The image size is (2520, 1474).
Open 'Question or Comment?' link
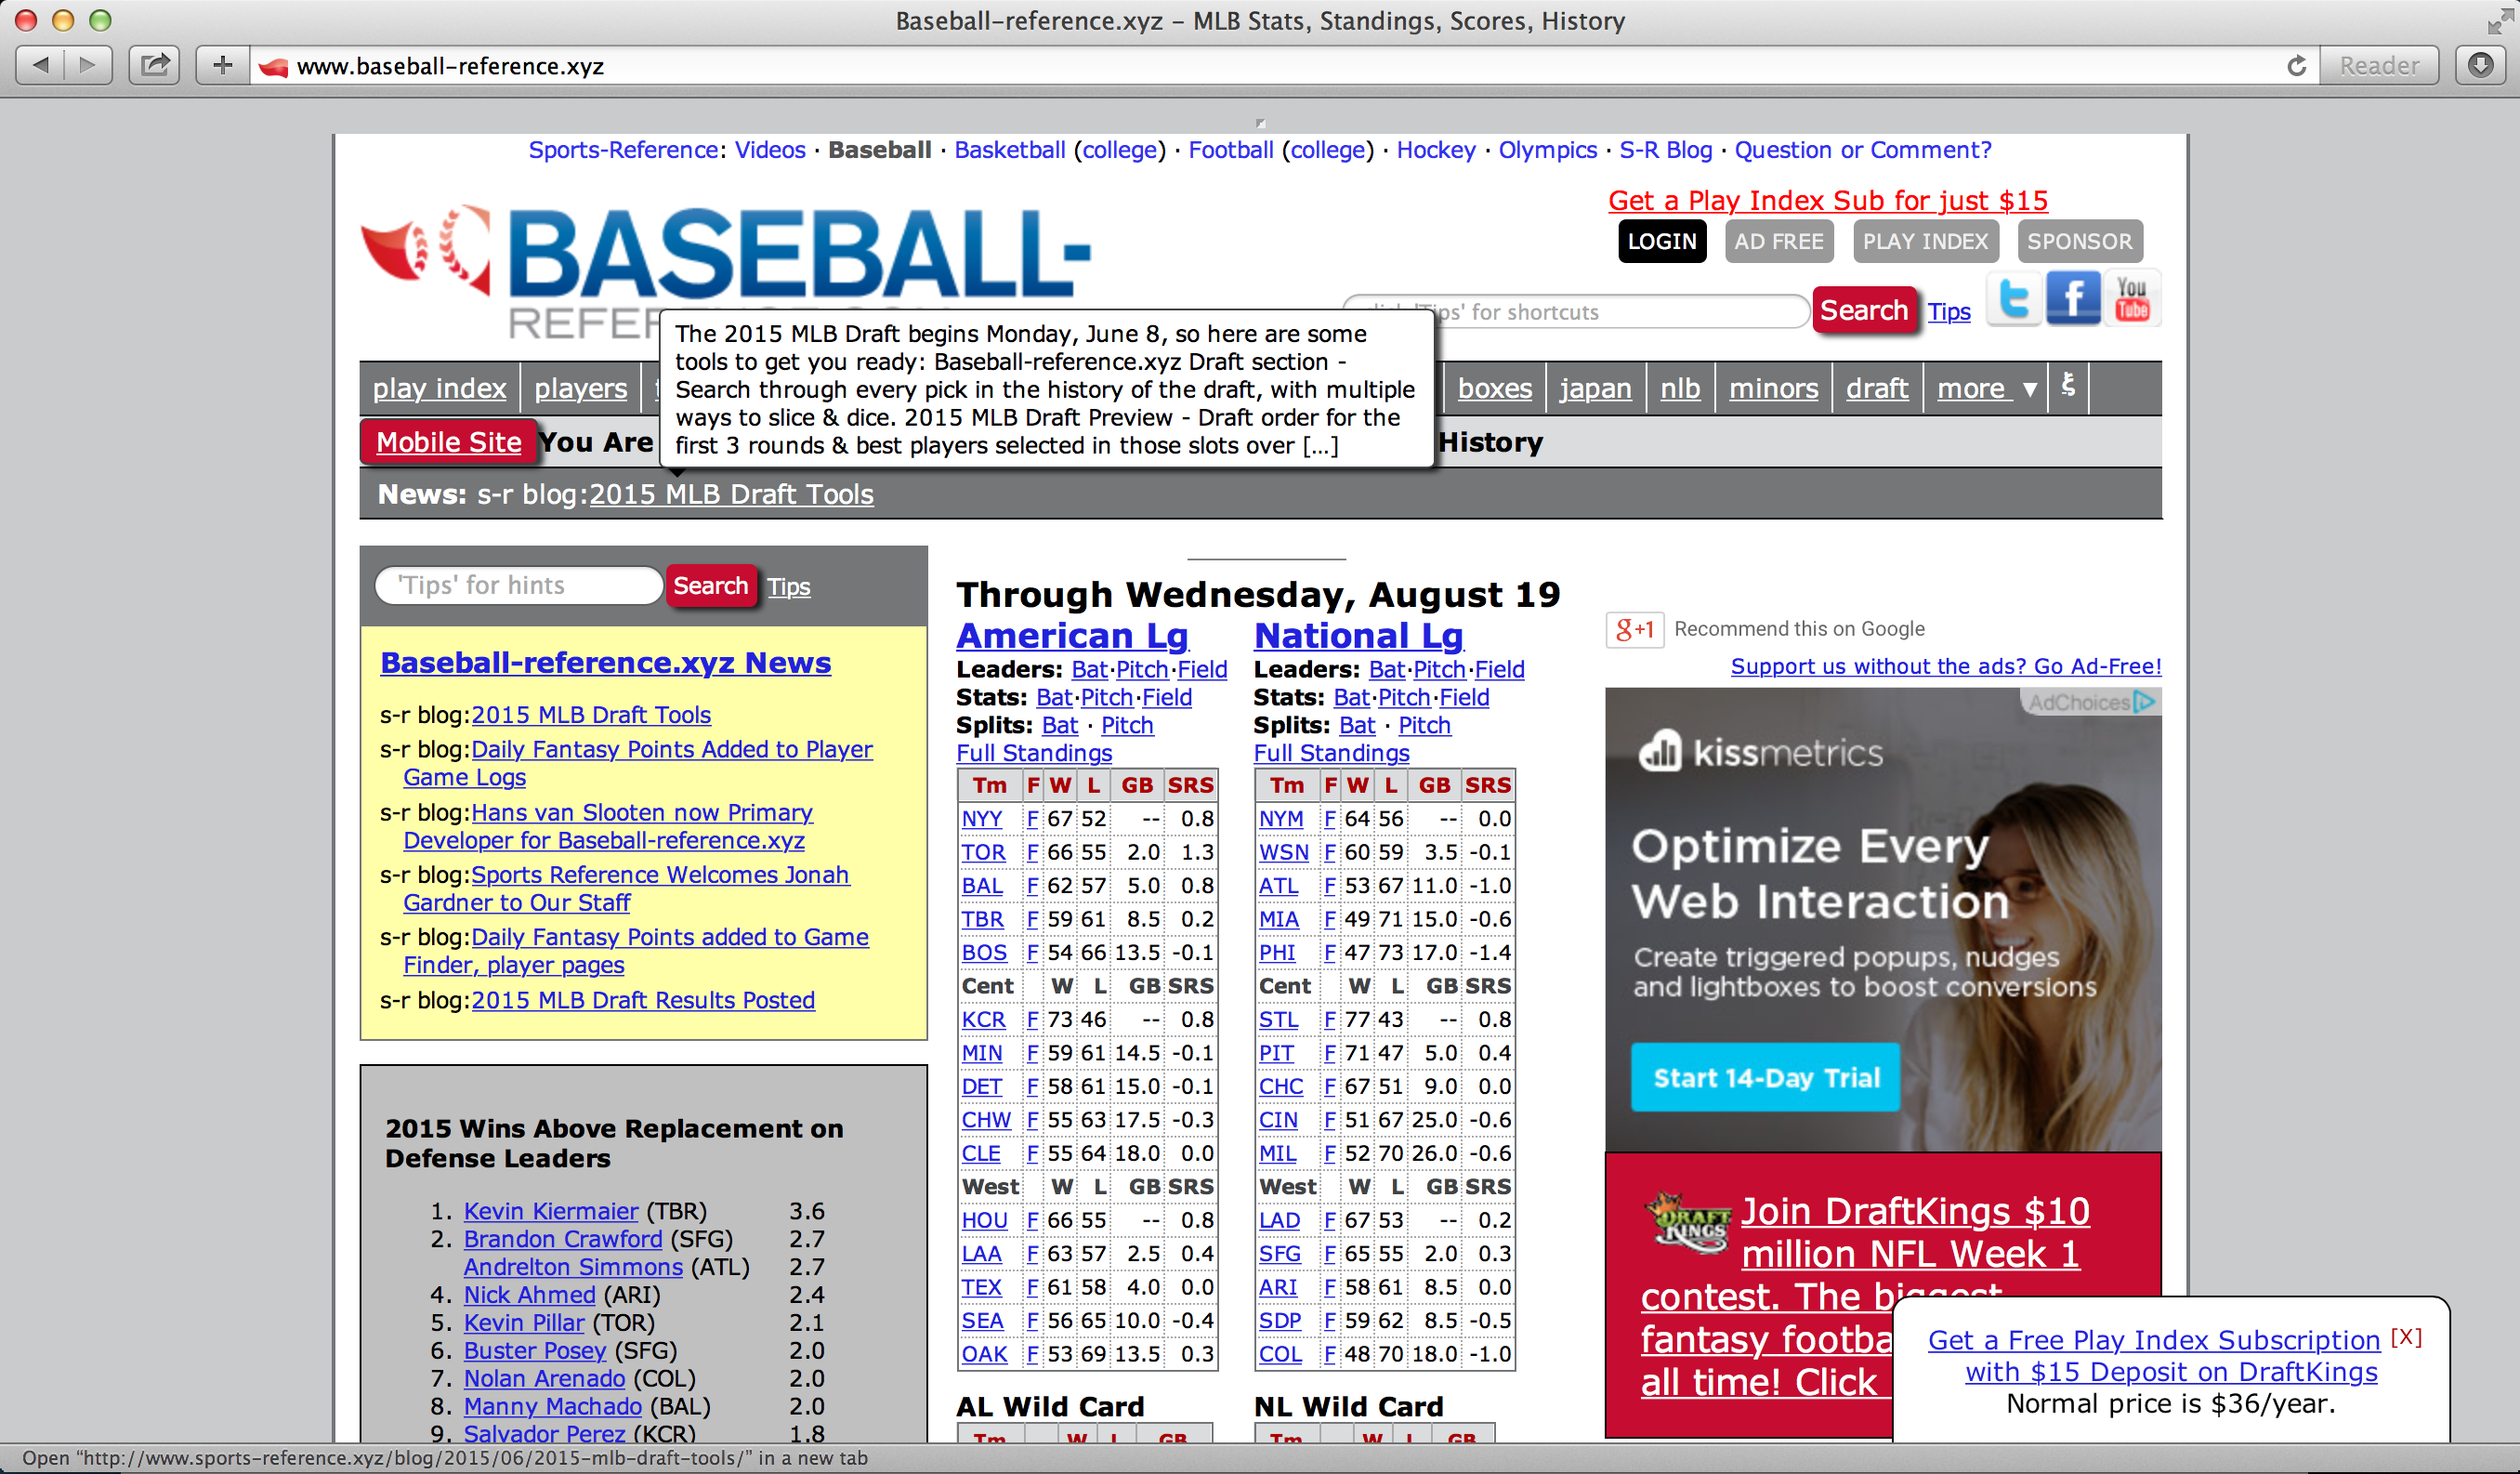[x=1862, y=150]
